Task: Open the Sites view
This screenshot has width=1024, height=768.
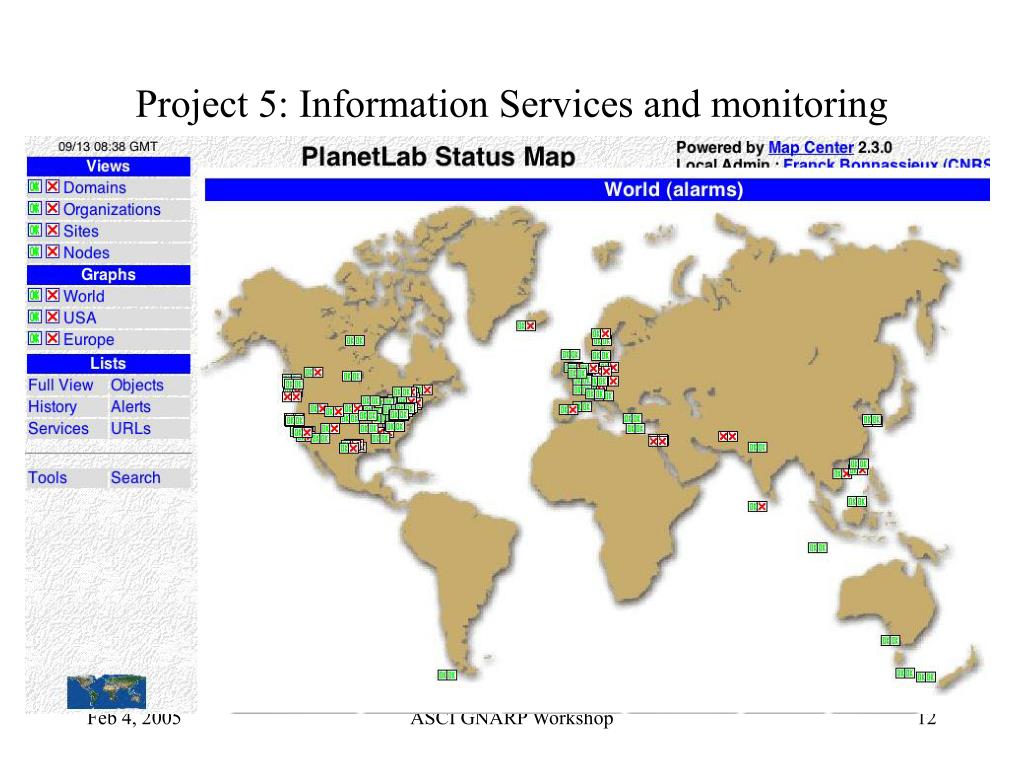Action: (81, 231)
